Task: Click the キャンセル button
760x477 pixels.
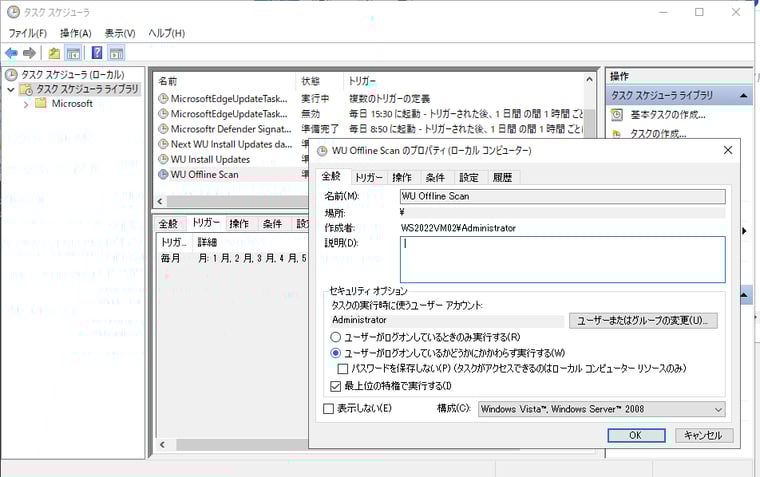Action: click(x=703, y=435)
